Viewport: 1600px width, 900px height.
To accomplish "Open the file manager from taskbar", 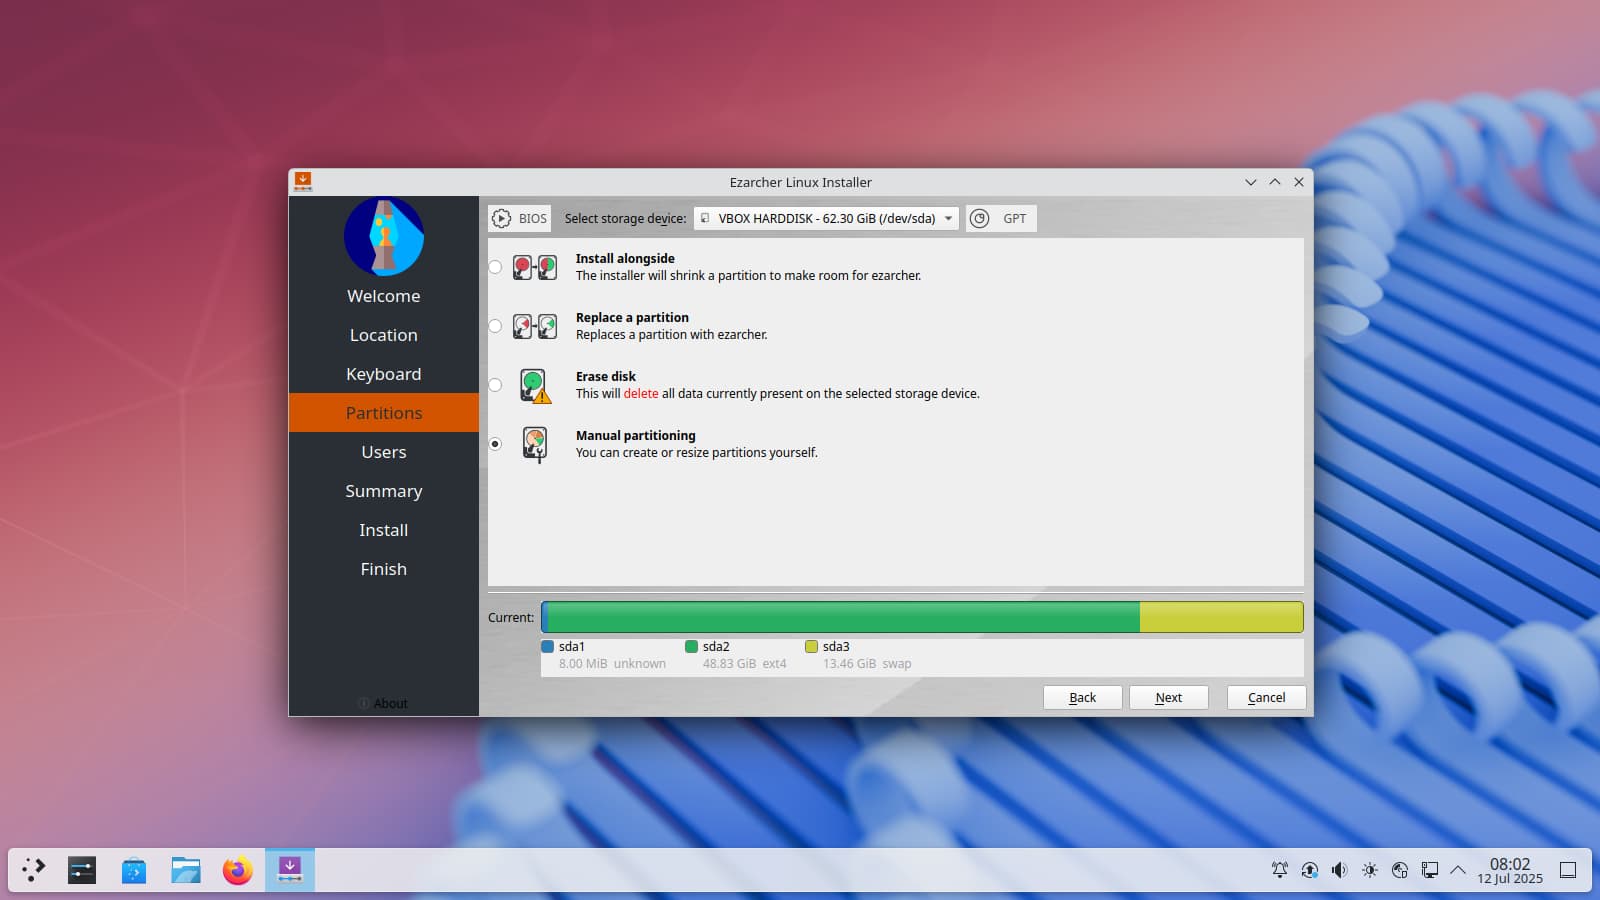I will coord(185,870).
